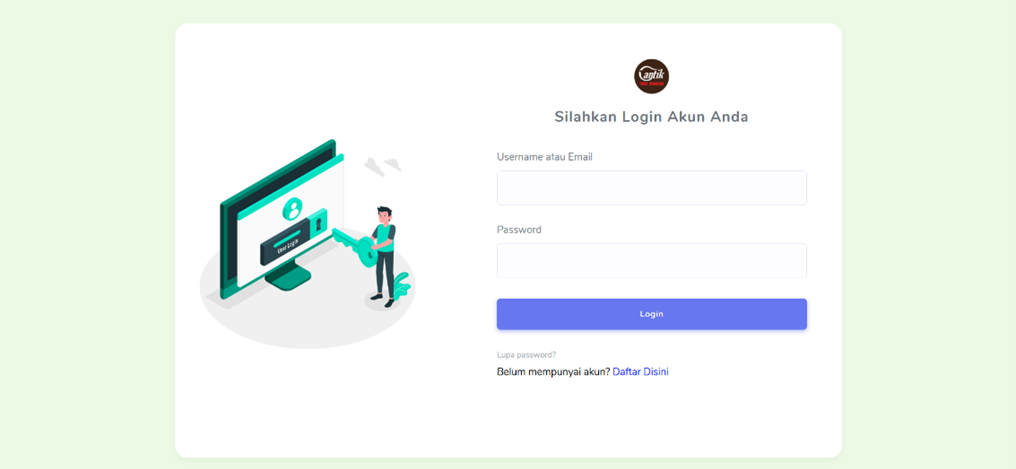Focus the Username atau Email field
The width and height of the screenshot is (1016, 469).
[x=651, y=188]
